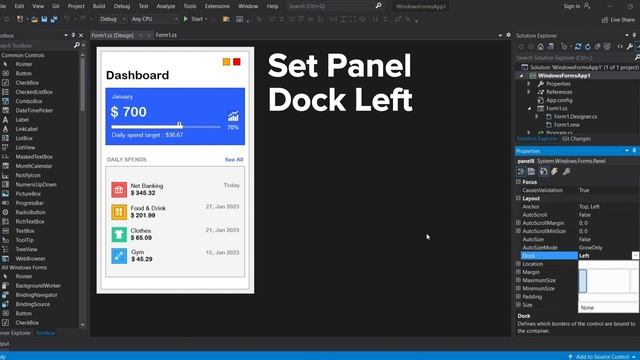
Task: Click the green Clothes t-shirt icon
Action: tap(119, 234)
